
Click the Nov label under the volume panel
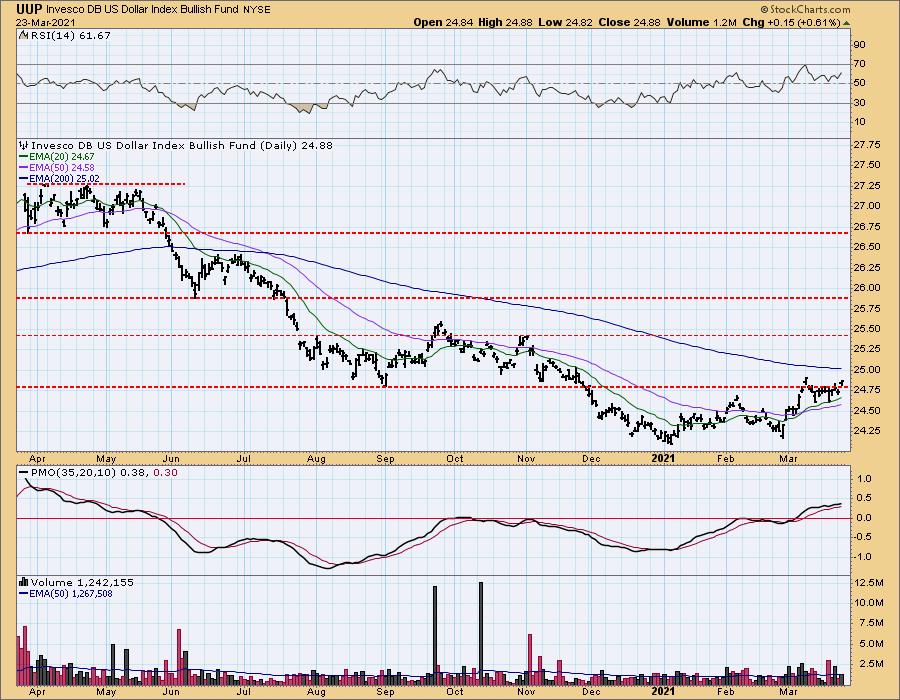click(526, 692)
